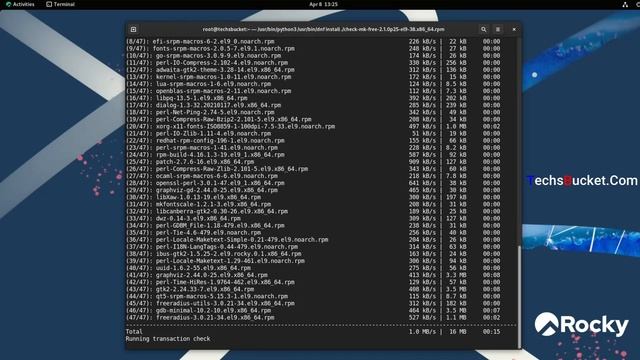Image resolution: width=640 pixels, height=360 pixels.
Task: Select the perl-GDBM_File line
Action: pyautogui.click(x=313, y=225)
